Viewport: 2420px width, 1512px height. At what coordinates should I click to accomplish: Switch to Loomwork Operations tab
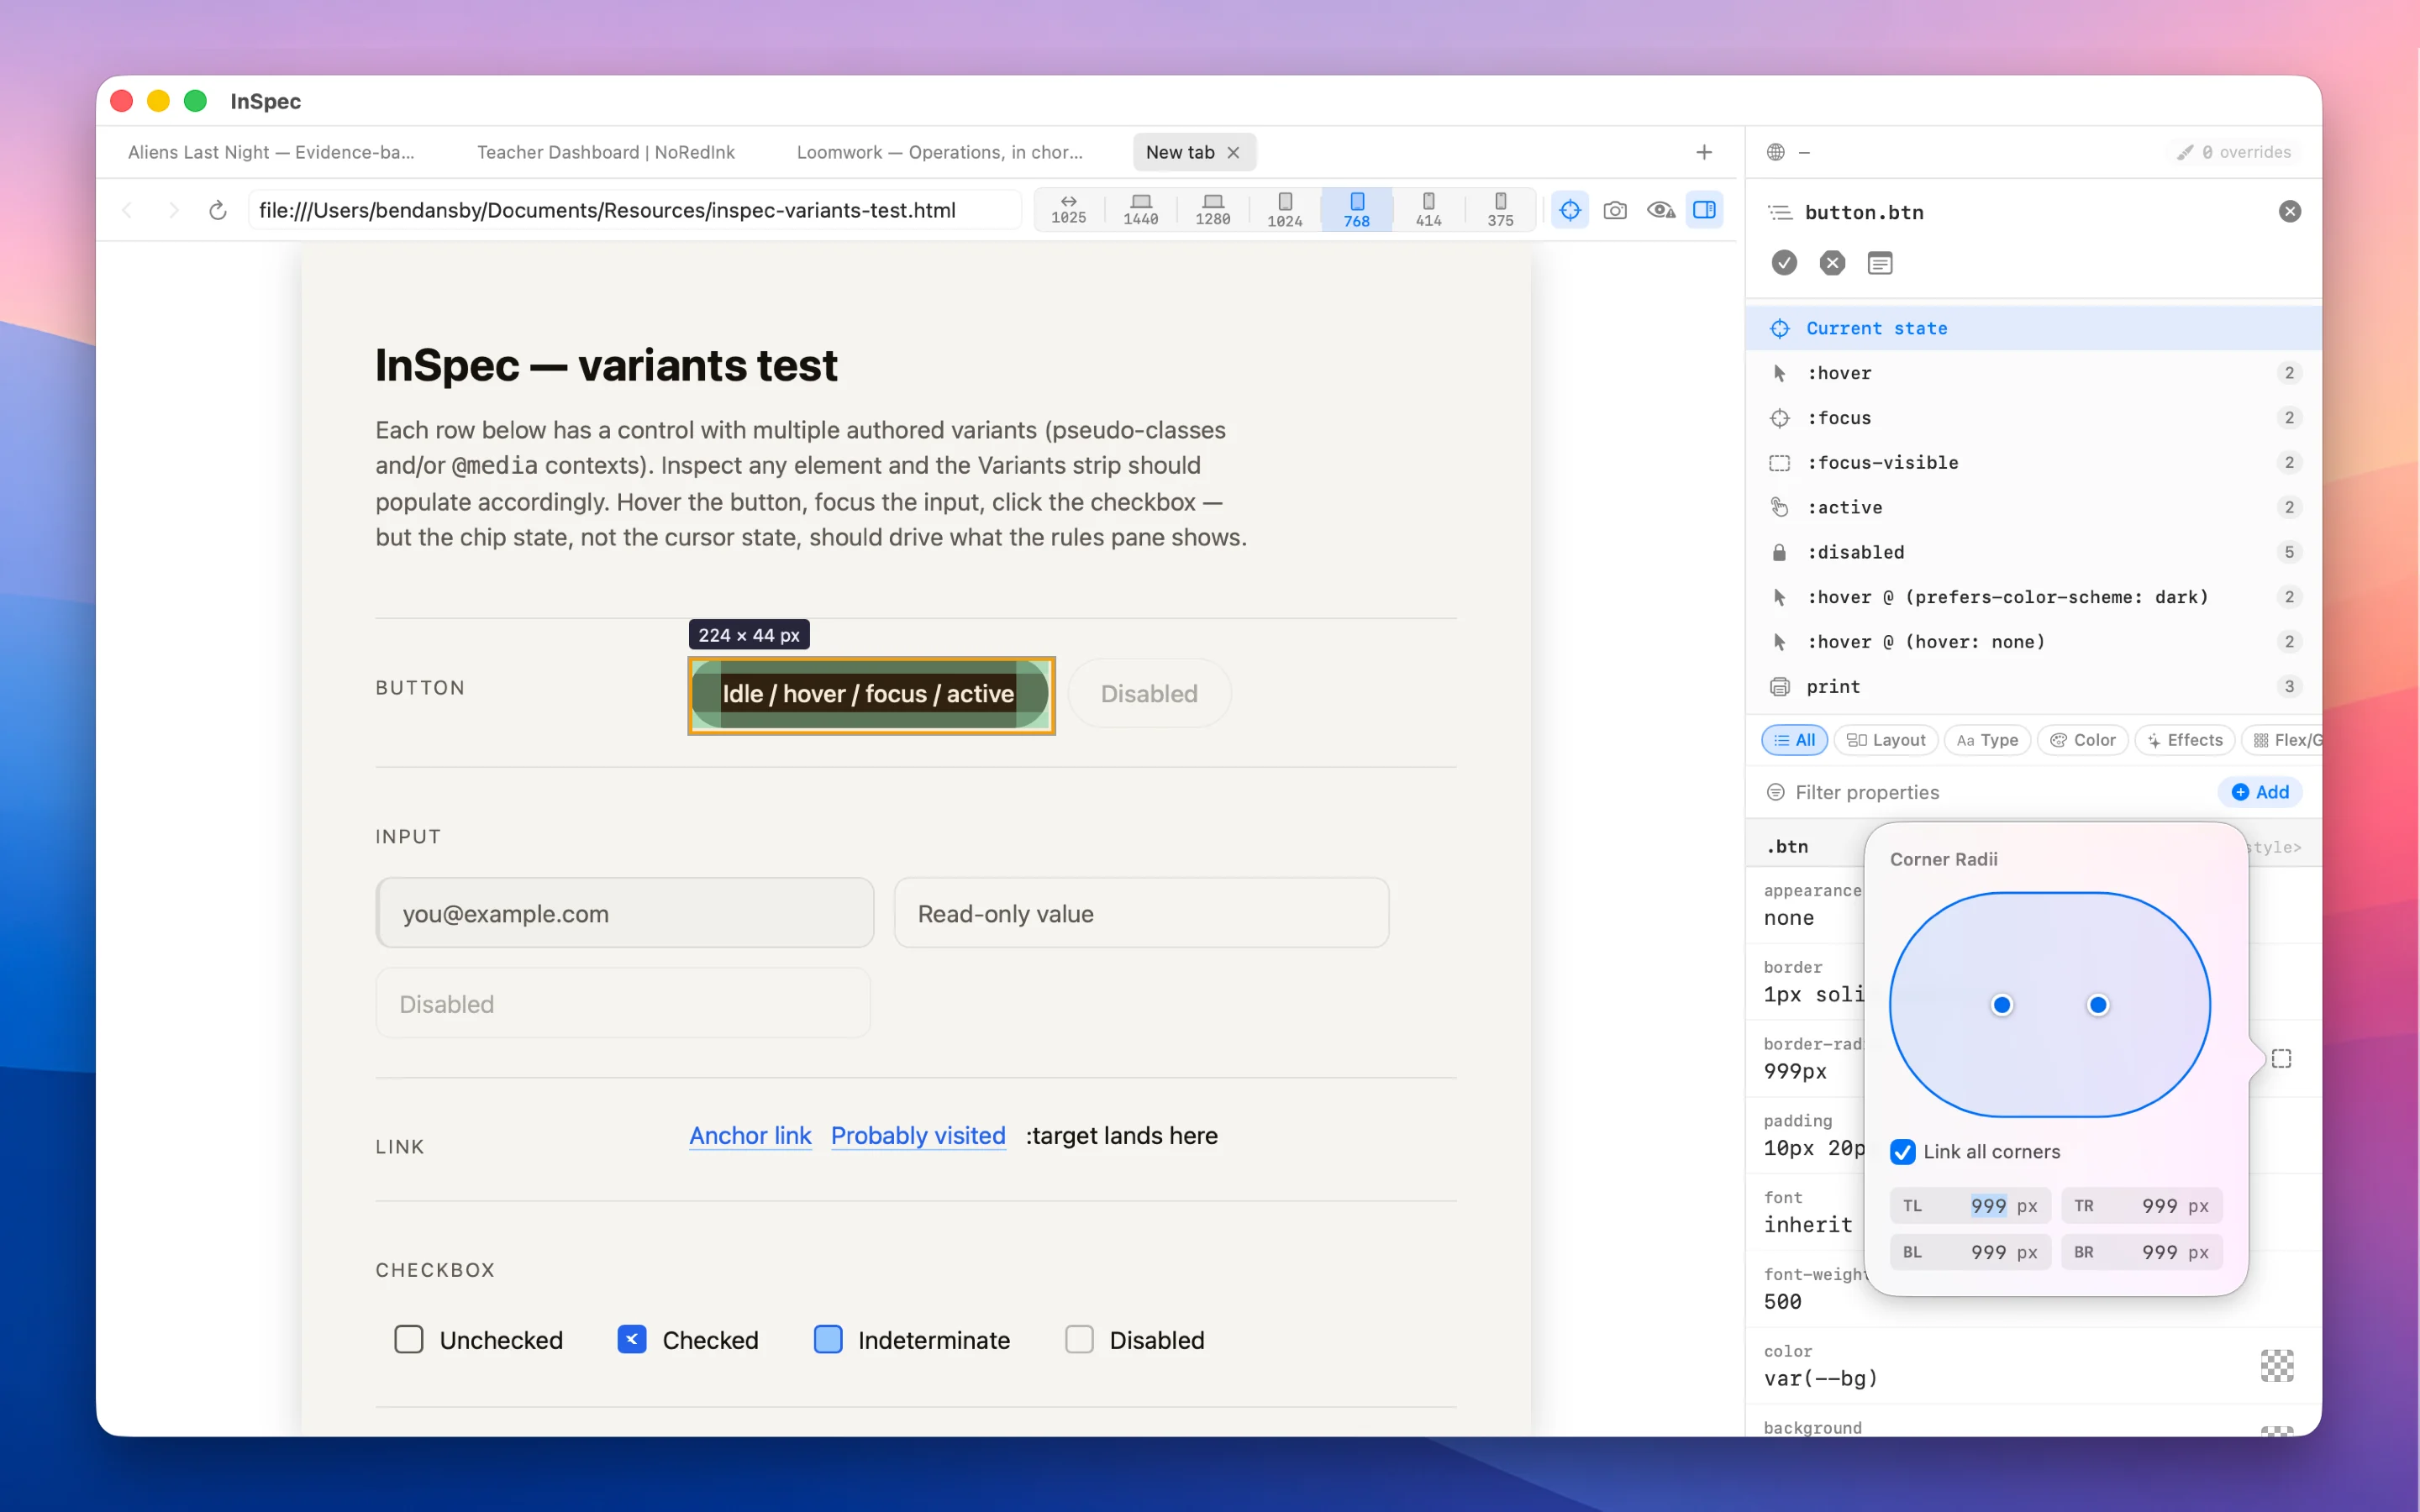point(939,152)
